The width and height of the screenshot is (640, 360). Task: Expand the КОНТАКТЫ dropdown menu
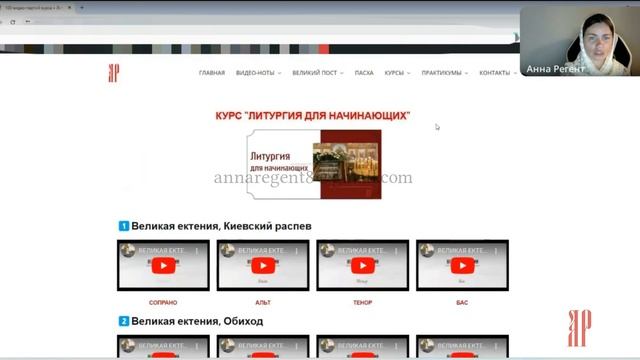click(x=498, y=73)
